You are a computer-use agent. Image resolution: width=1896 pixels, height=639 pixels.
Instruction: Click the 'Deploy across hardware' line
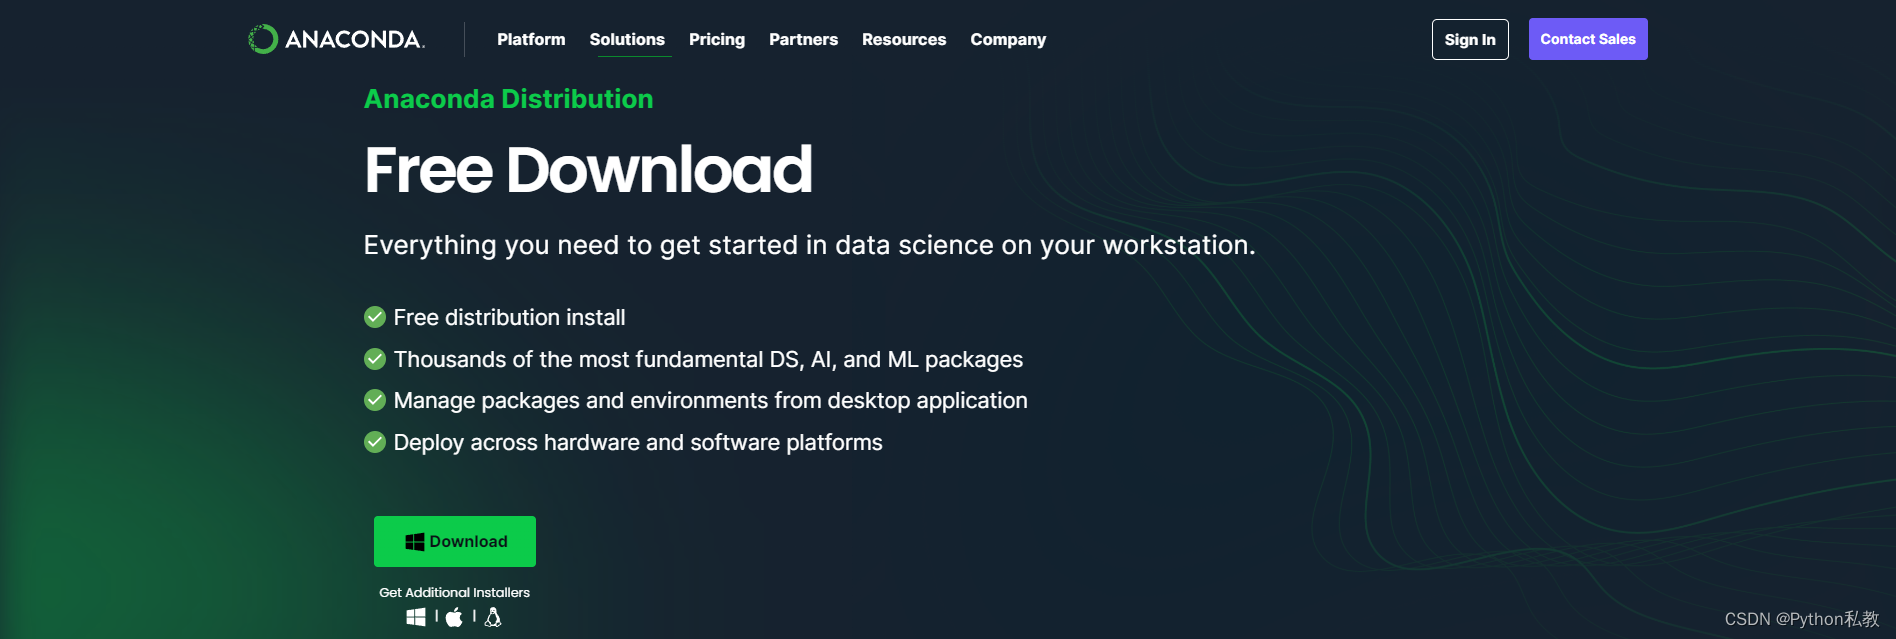click(638, 442)
